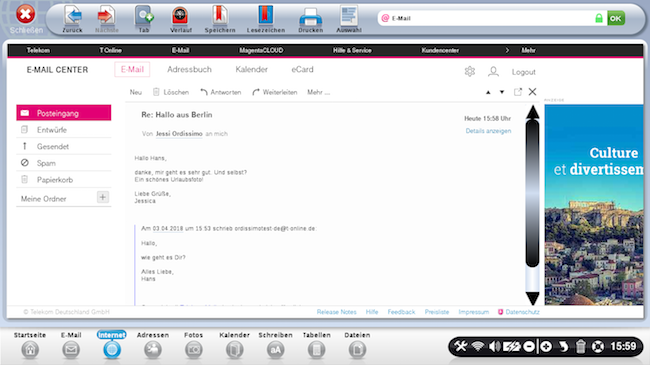Click the large scroll-down arrow of the mail

coord(532,298)
